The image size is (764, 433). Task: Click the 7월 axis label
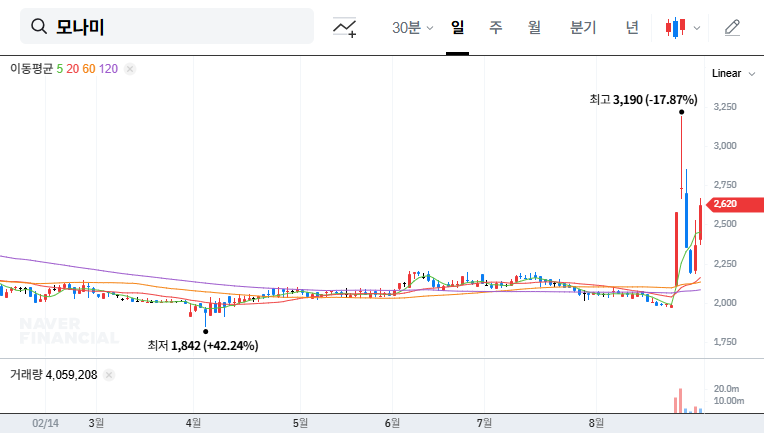click(x=484, y=423)
